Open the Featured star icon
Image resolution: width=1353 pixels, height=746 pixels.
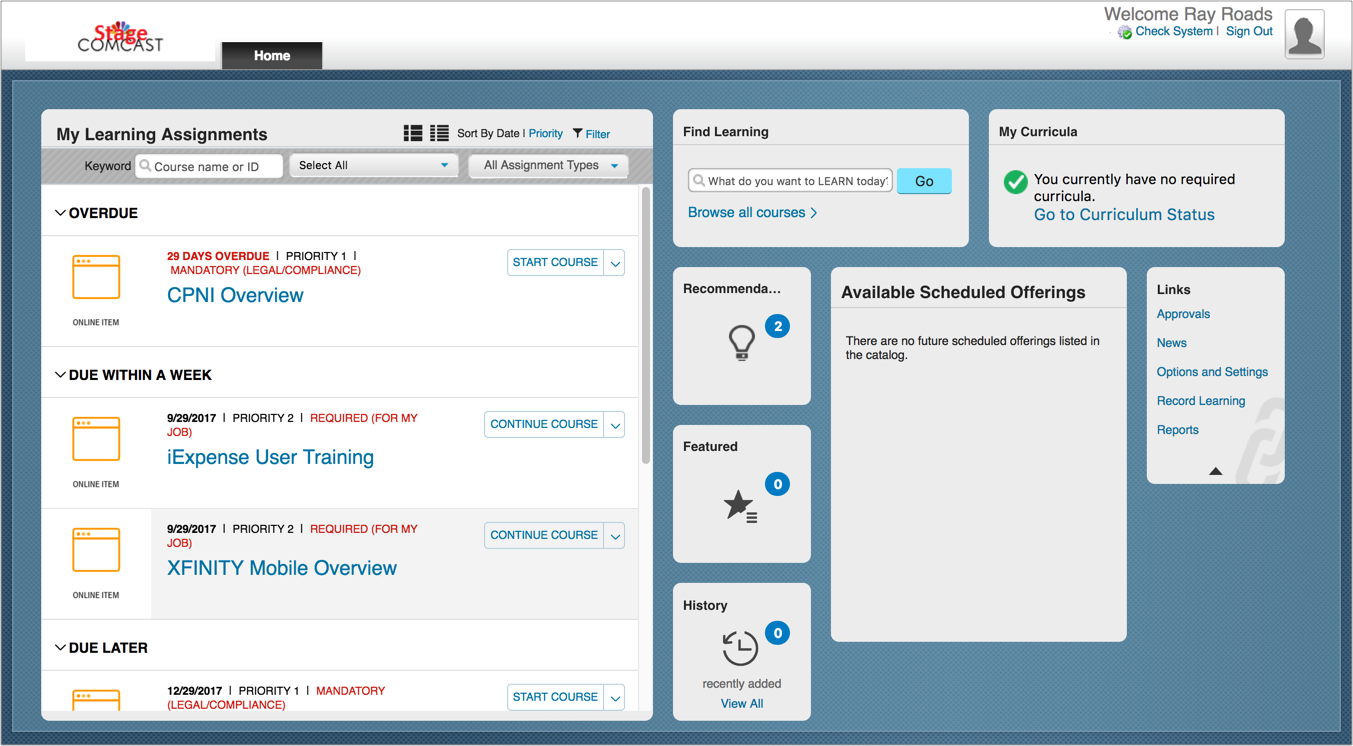pos(741,506)
